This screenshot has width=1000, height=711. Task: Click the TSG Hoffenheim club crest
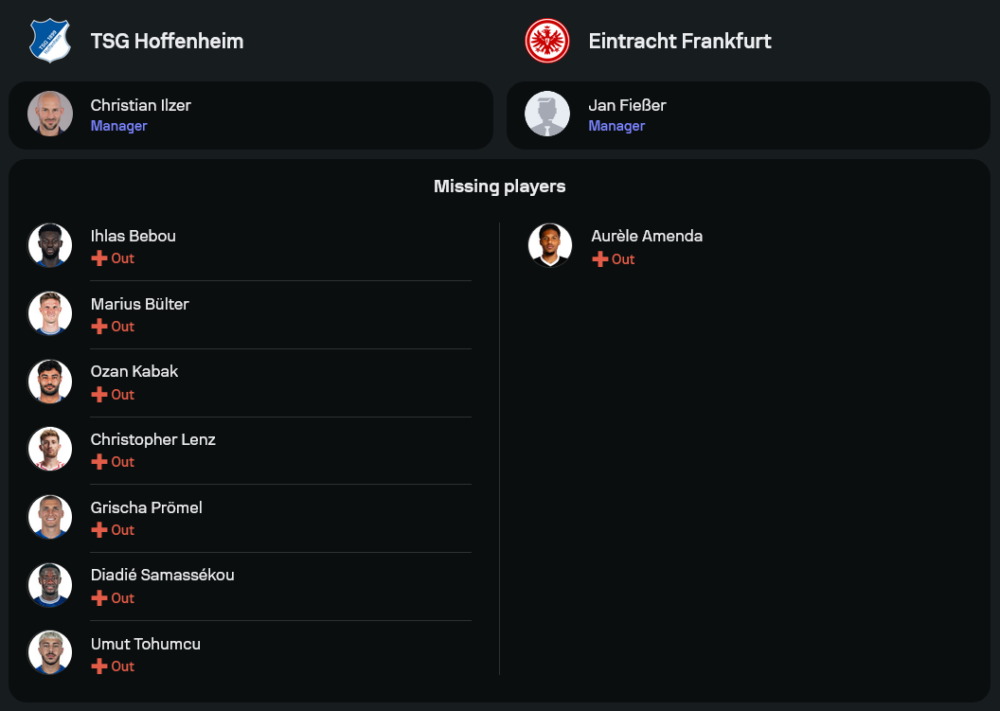coord(49,41)
